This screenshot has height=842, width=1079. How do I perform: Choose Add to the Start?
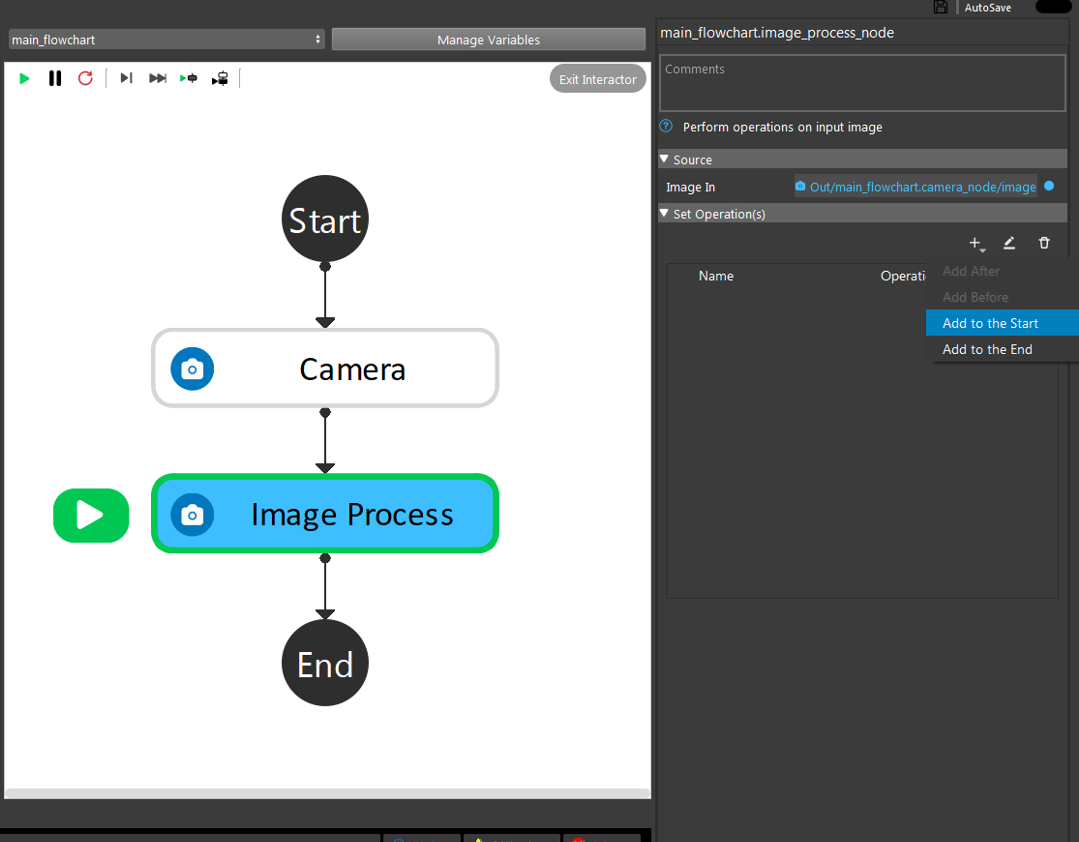(x=1002, y=323)
